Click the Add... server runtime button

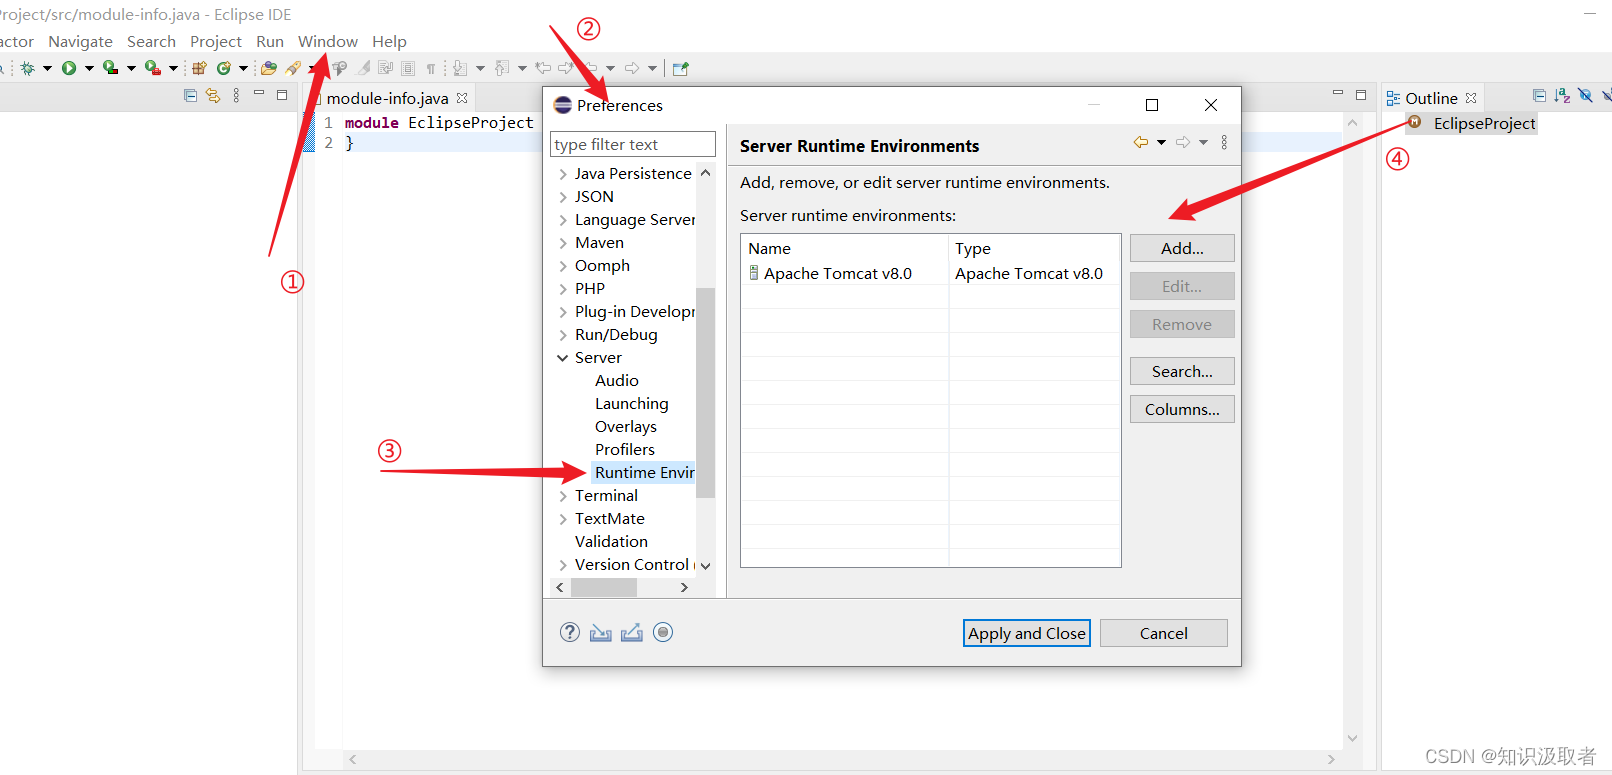[x=1182, y=248]
